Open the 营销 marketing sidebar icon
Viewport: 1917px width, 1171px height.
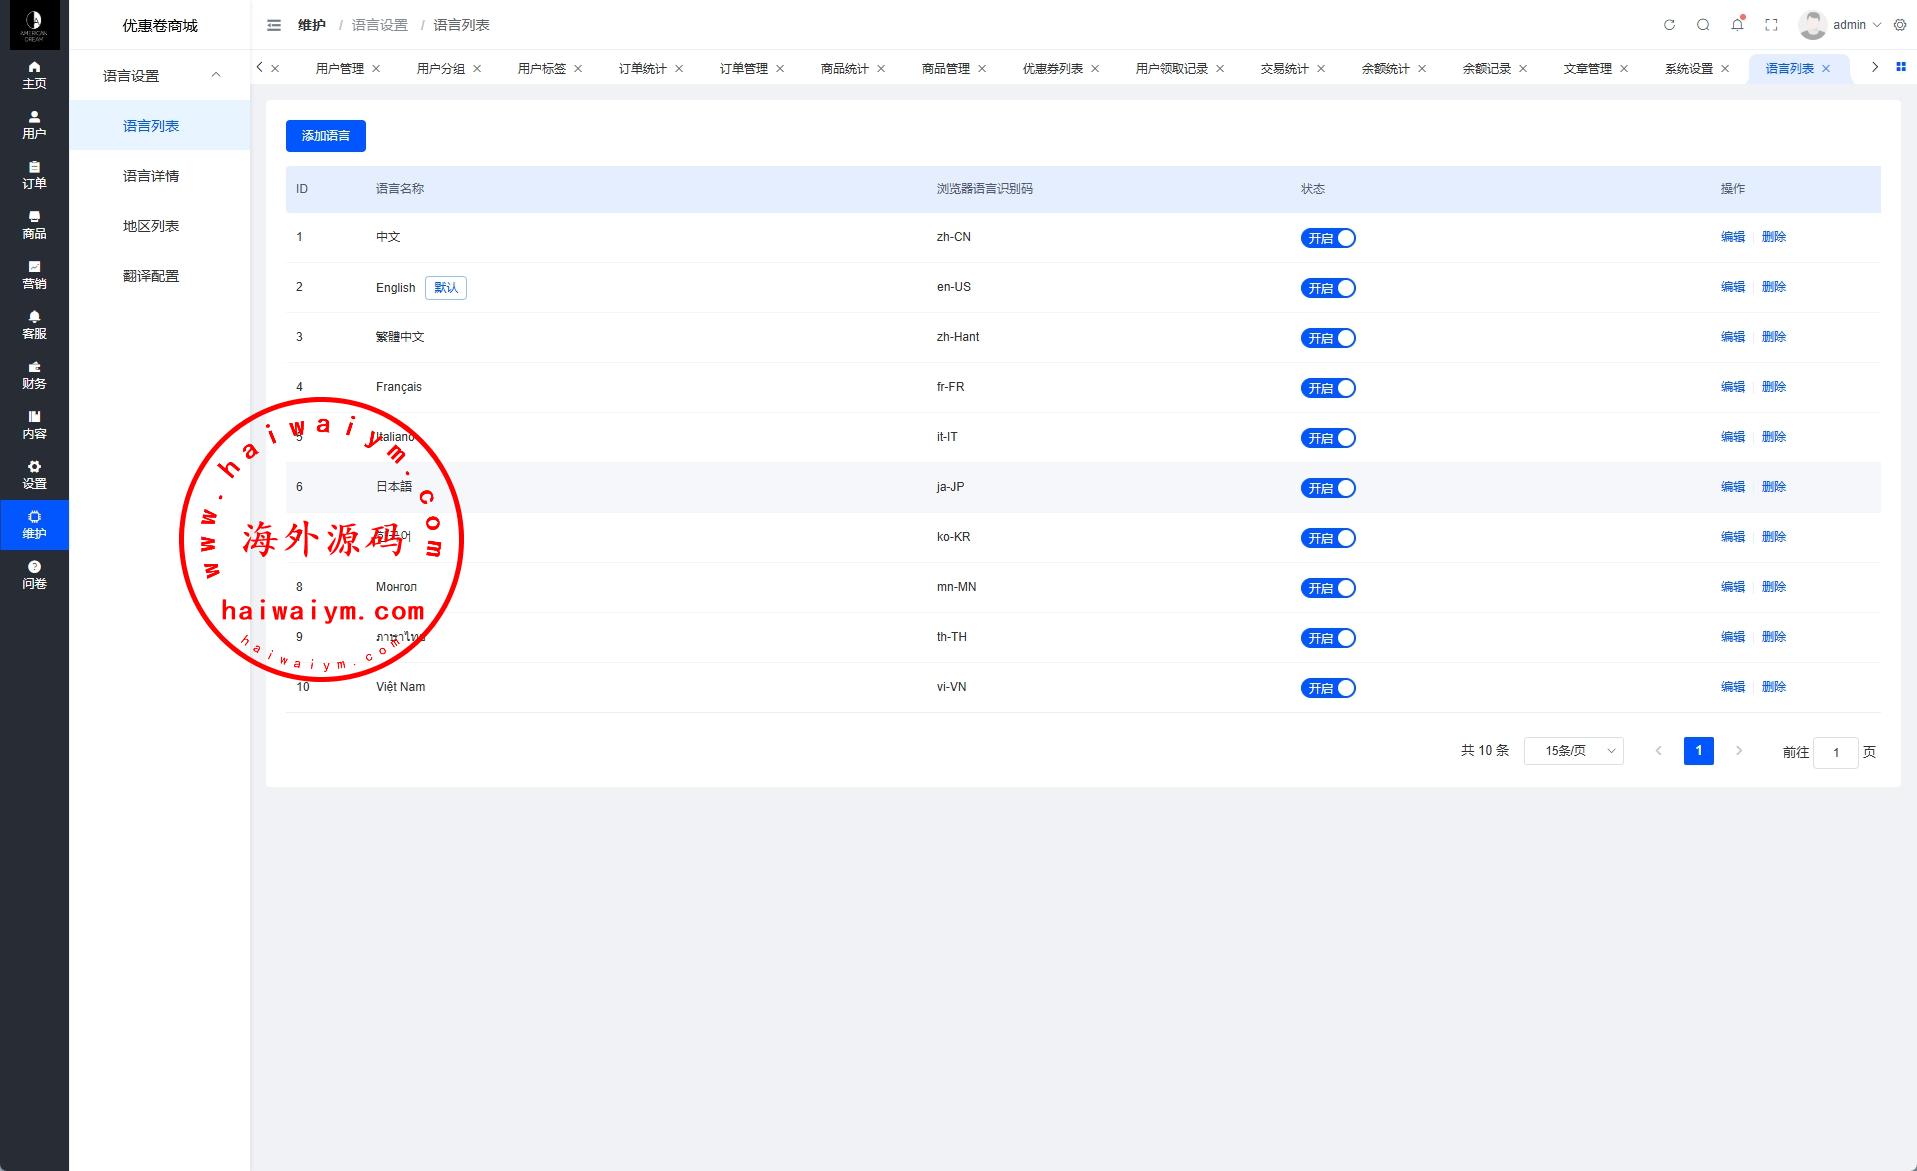[34, 274]
